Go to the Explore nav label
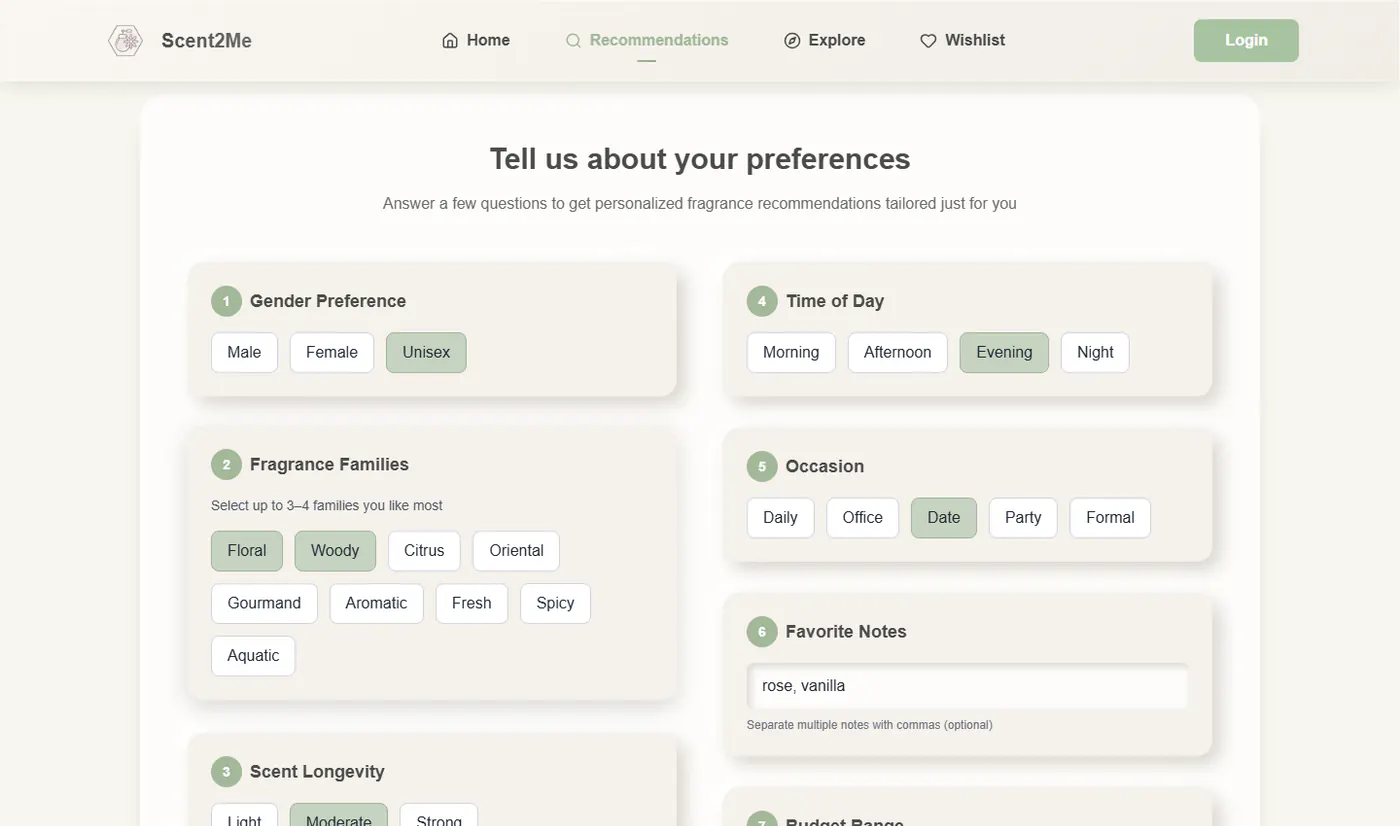This screenshot has height=826, width=1400. [837, 40]
